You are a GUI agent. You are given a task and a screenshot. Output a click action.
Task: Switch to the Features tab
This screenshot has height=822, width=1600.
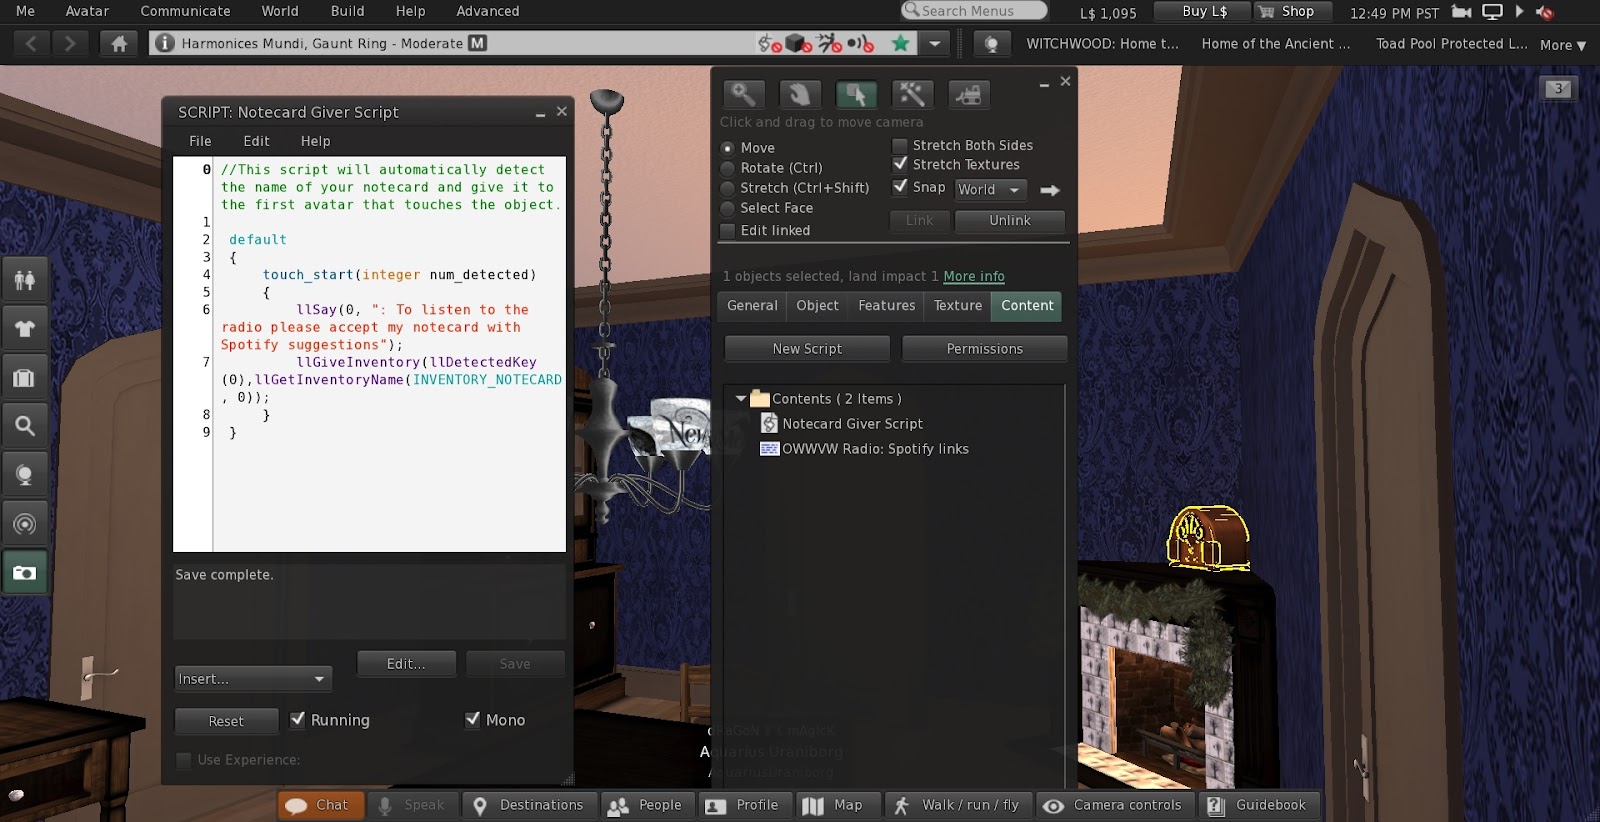click(886, 306)
